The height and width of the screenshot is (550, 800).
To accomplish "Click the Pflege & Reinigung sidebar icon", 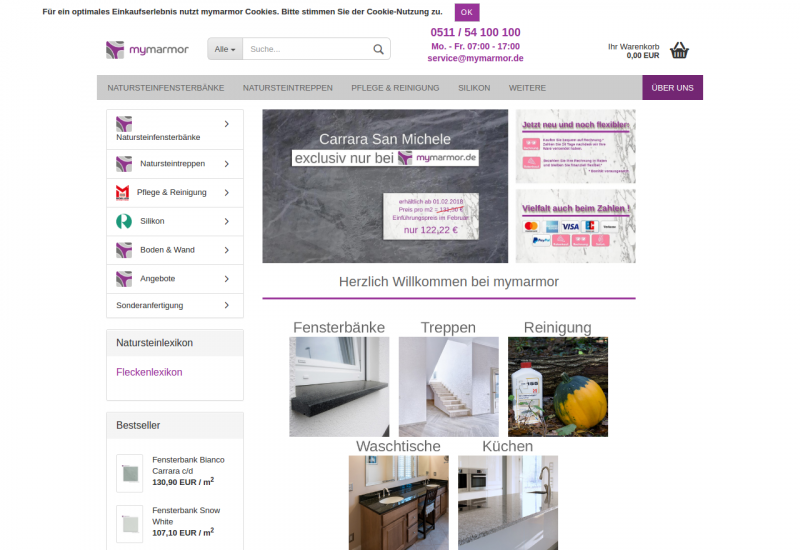I will pyautogui.click(x=123, y=192).
